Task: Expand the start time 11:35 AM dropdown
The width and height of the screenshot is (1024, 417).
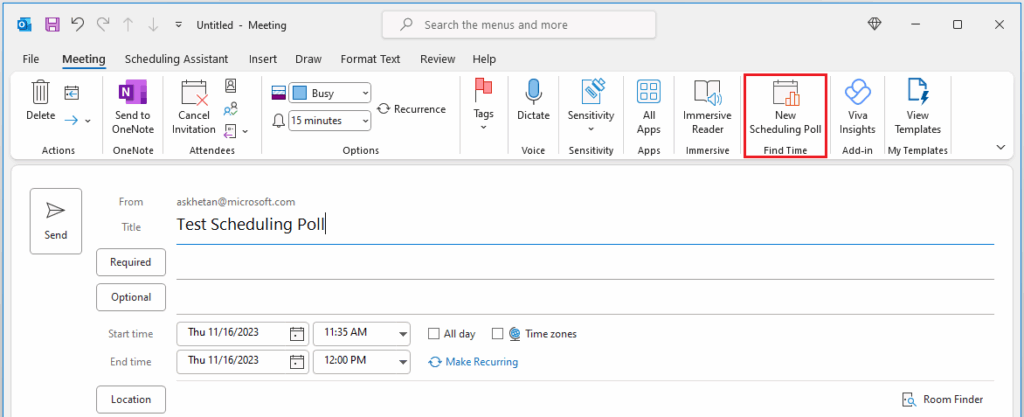Action: pyautogui.click(x=402, y=334)
